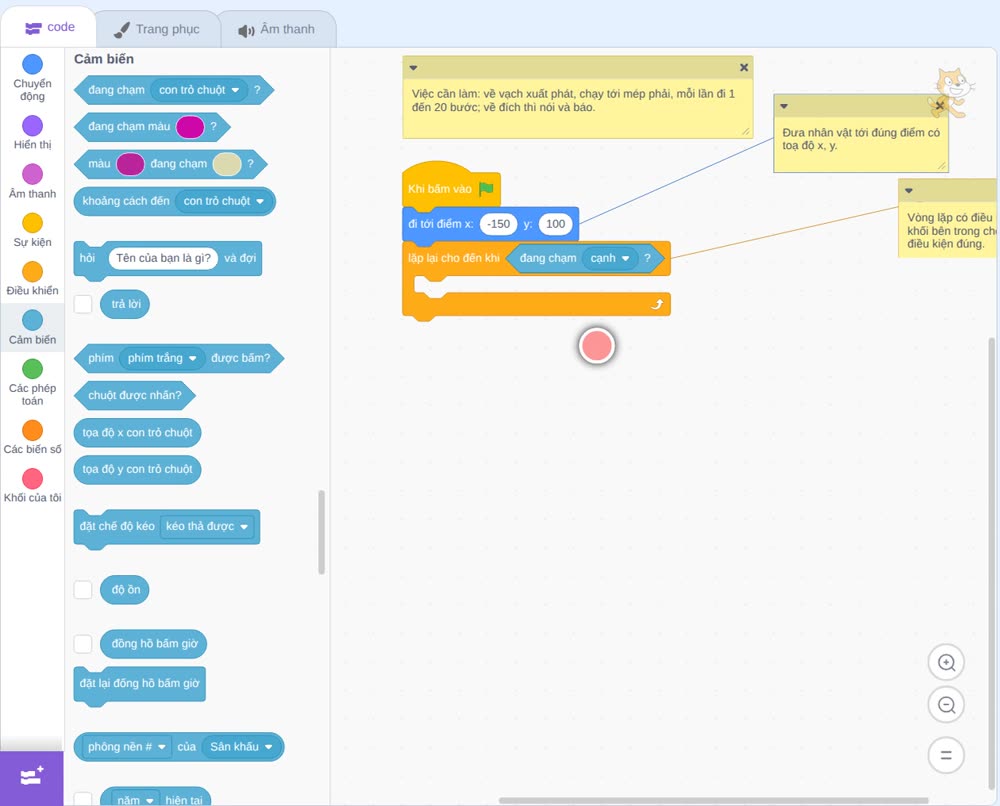This screenshot has height=806, width=1000.
Task: Click the x value field showing -150
Action: [498, 224]
